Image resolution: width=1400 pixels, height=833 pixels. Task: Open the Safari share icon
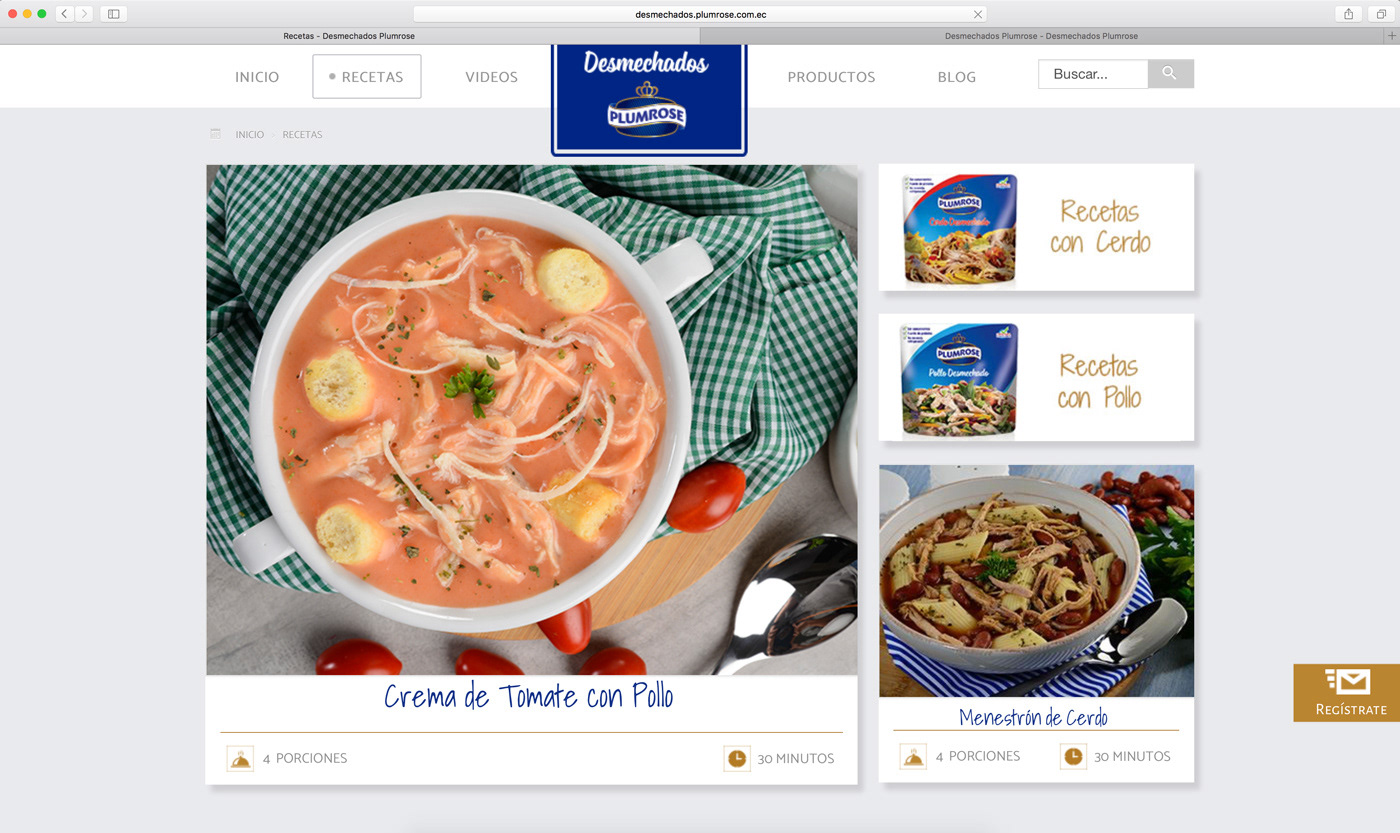[x=1348, y=14]
